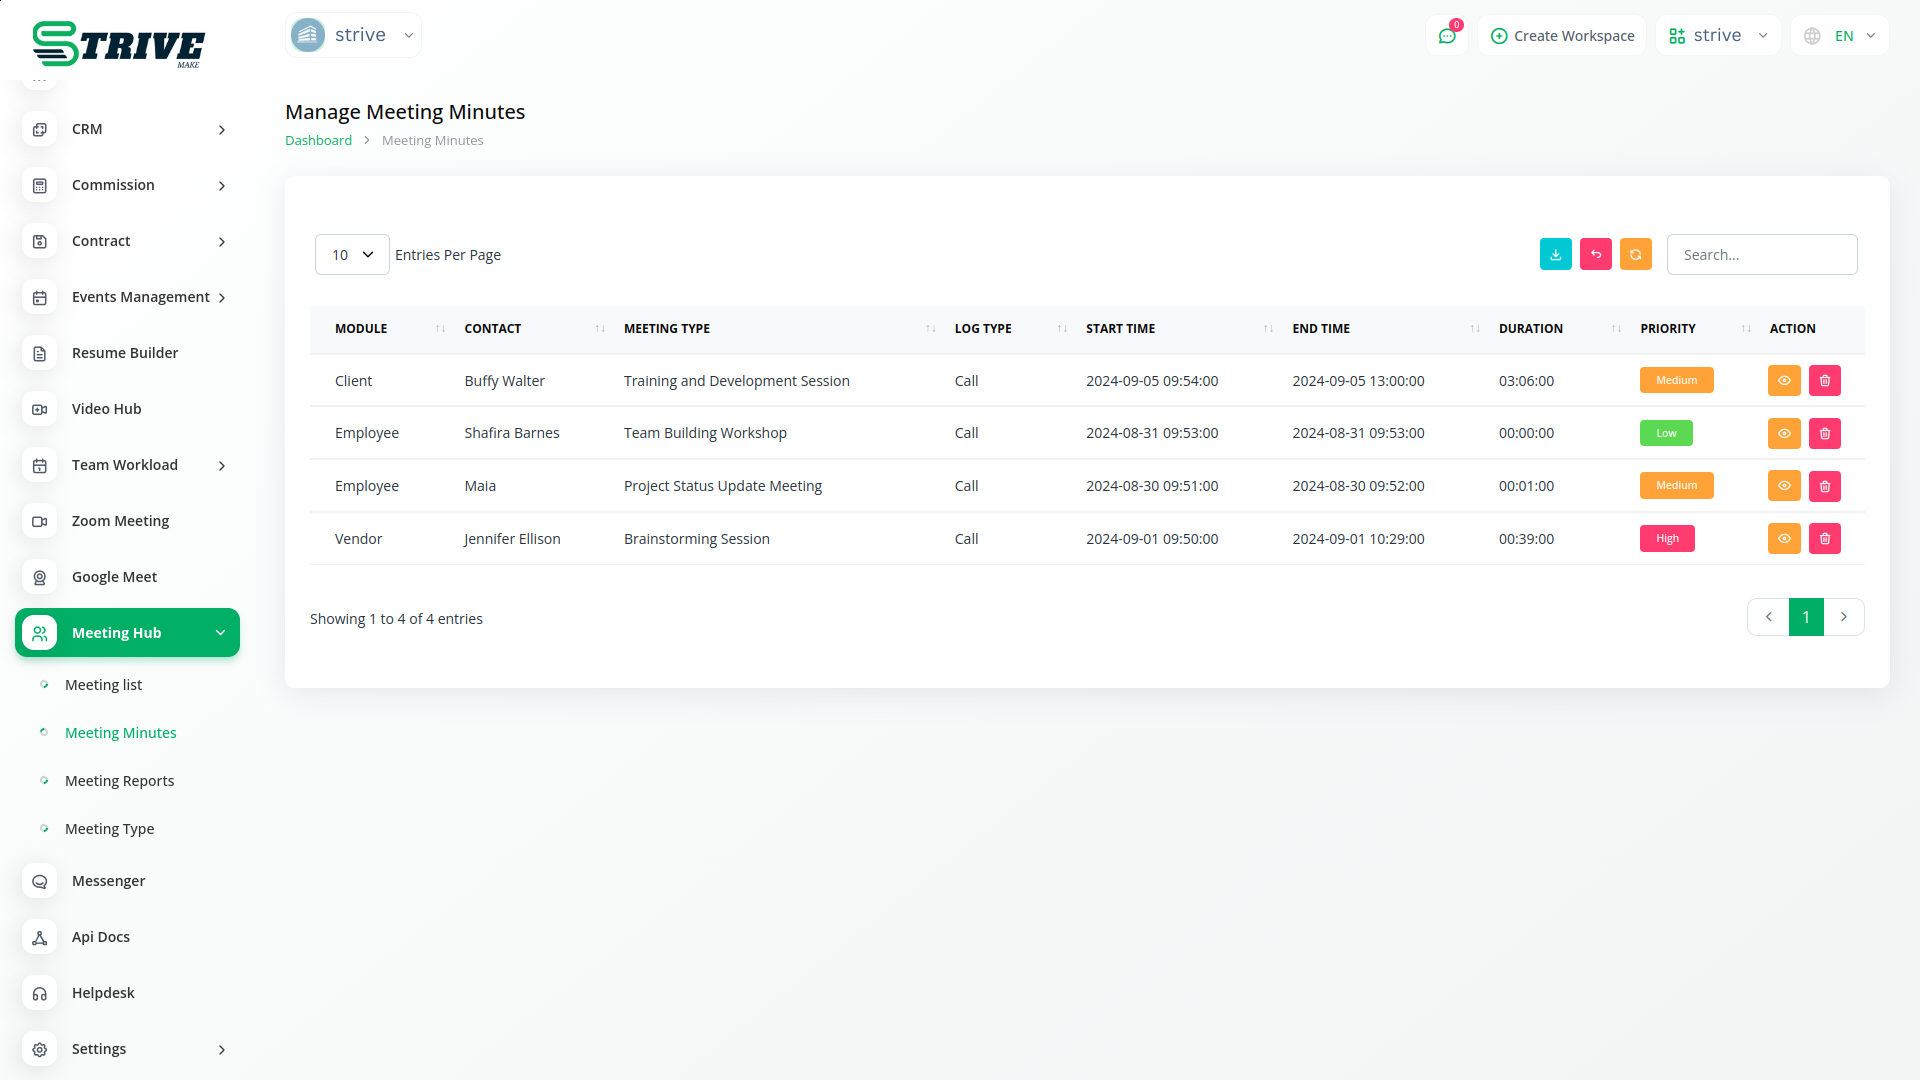
Task: Follow the Dashboard breadcrumb link
Action: click(x=318, y=140)
